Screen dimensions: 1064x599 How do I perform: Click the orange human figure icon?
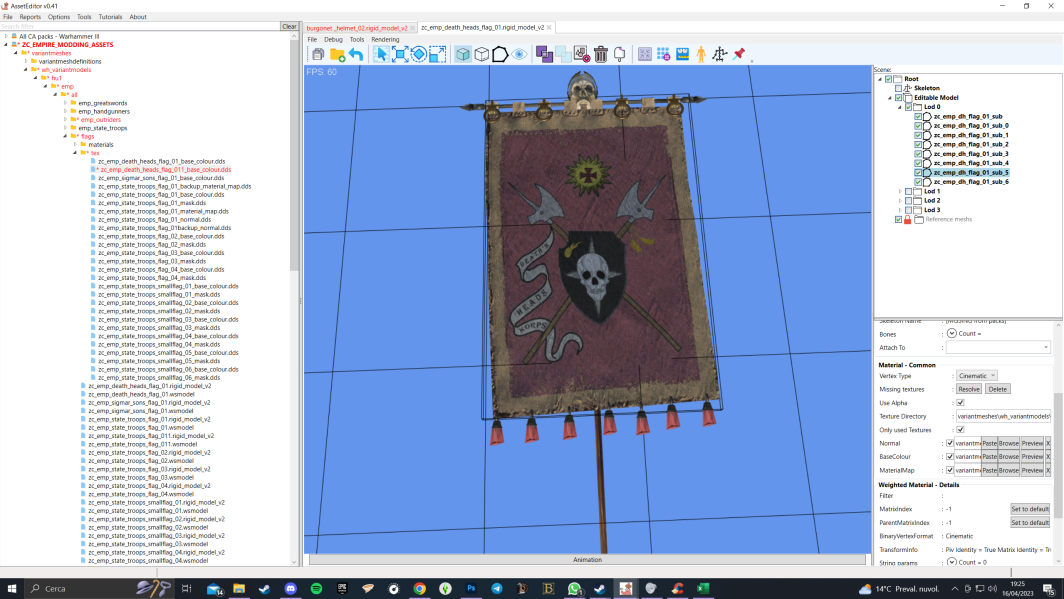701,54
